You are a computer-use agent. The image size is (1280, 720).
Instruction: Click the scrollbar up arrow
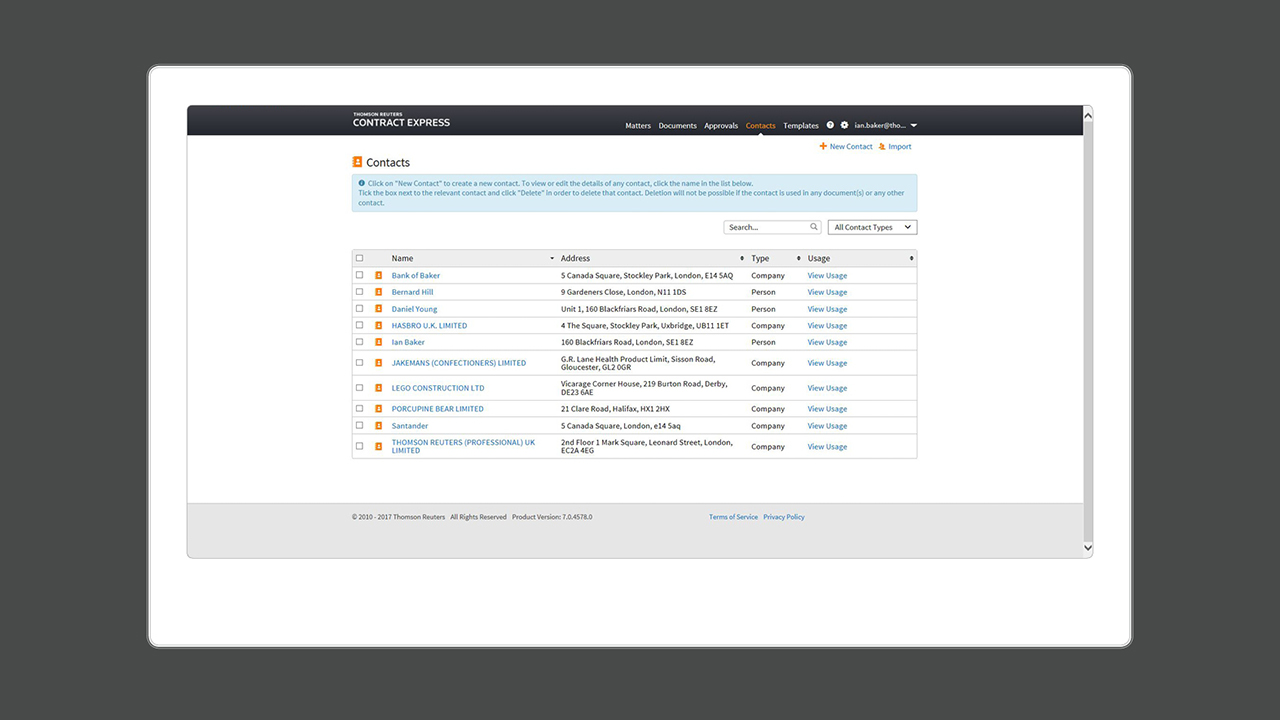[1088, 116]
